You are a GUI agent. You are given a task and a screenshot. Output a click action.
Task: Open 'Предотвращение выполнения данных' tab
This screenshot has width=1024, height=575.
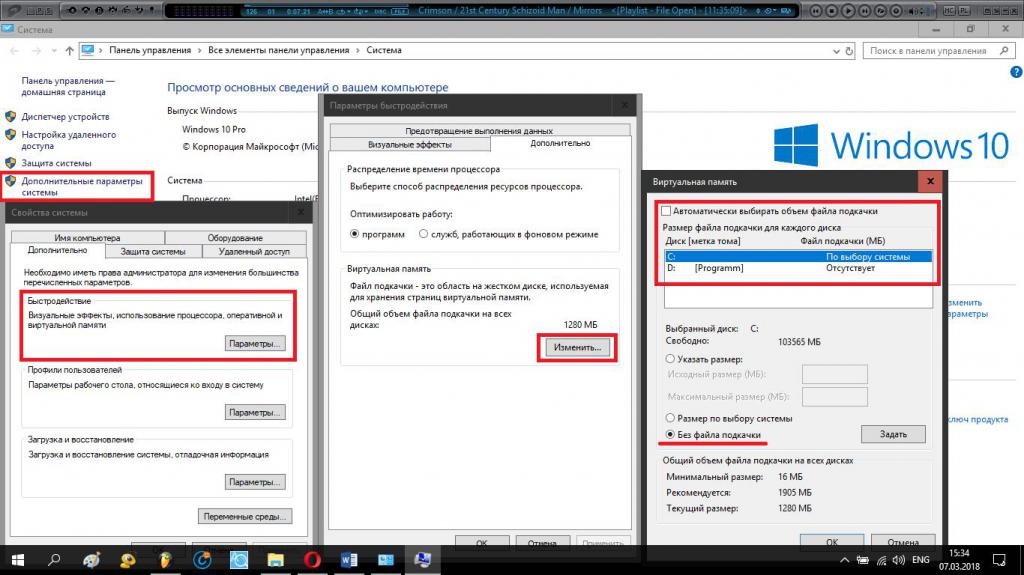point(479,131)
